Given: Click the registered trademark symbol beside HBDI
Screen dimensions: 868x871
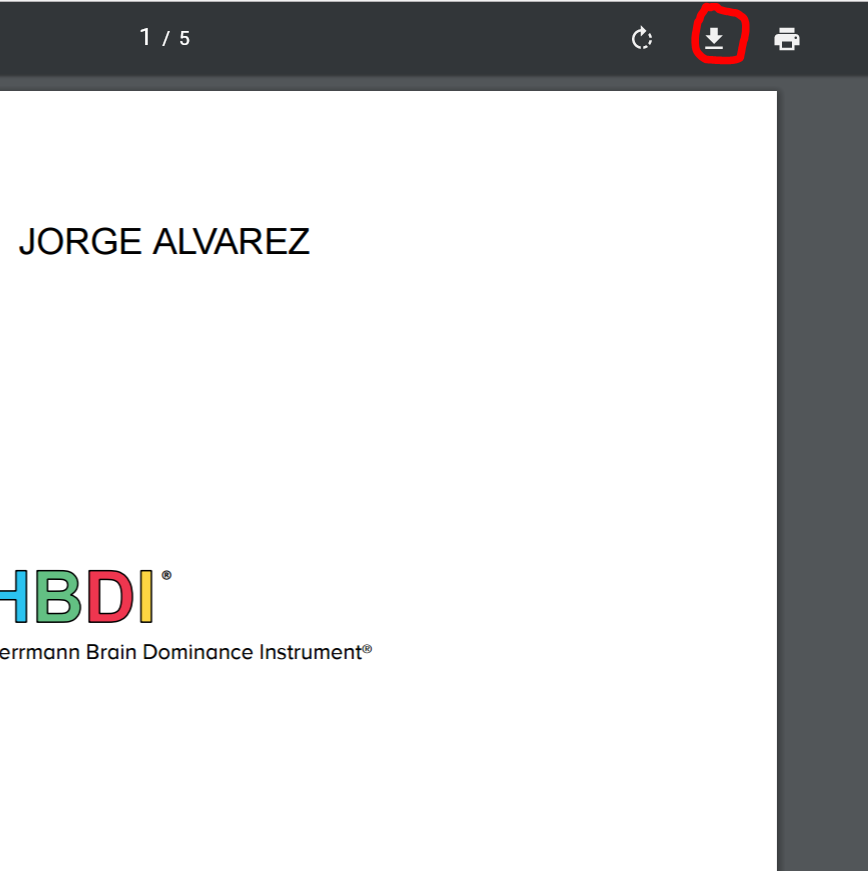Looking at the screenshot, I should (x=166, y=575).
